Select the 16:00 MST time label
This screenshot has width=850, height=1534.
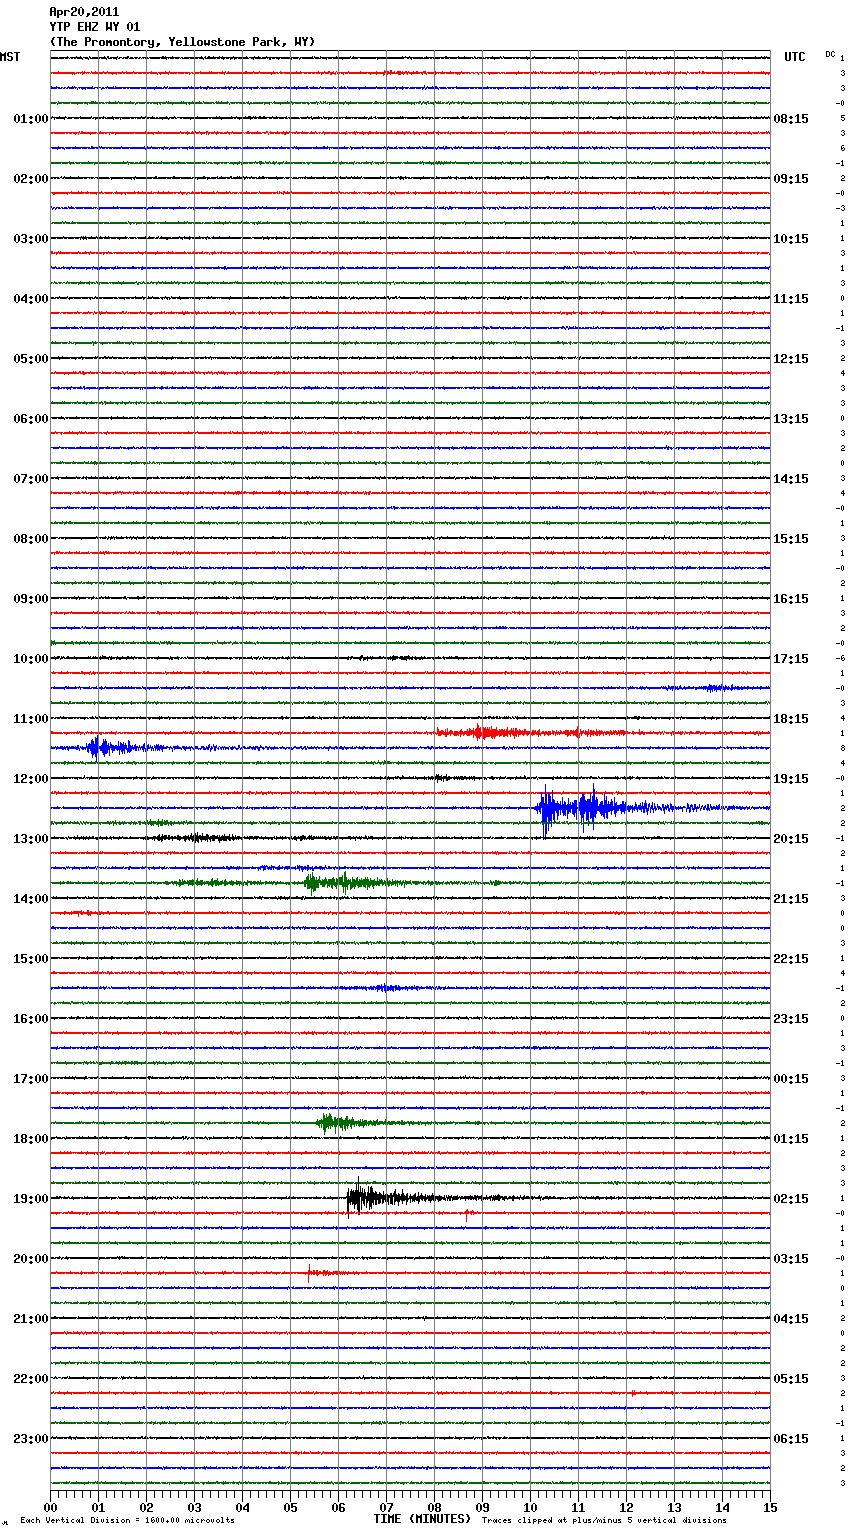31,1019
